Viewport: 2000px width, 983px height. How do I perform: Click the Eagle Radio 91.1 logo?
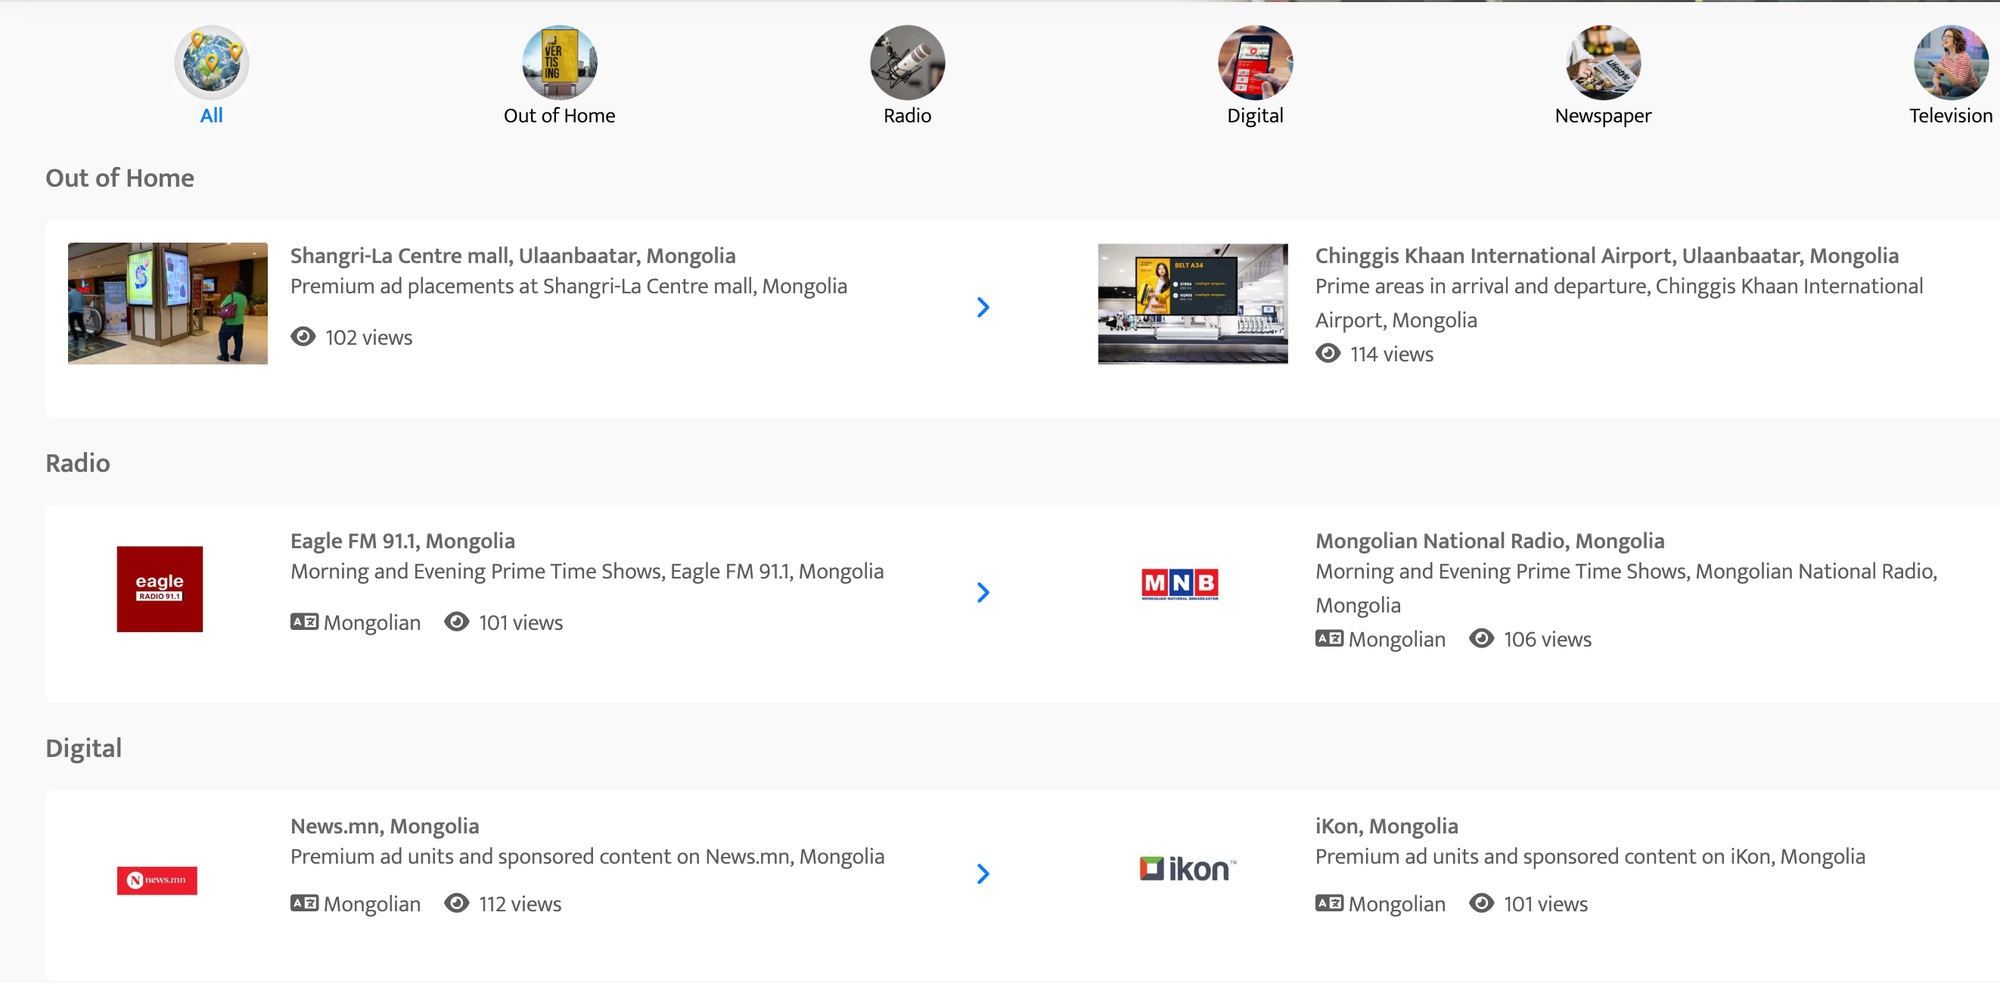(x=160, y=589)
